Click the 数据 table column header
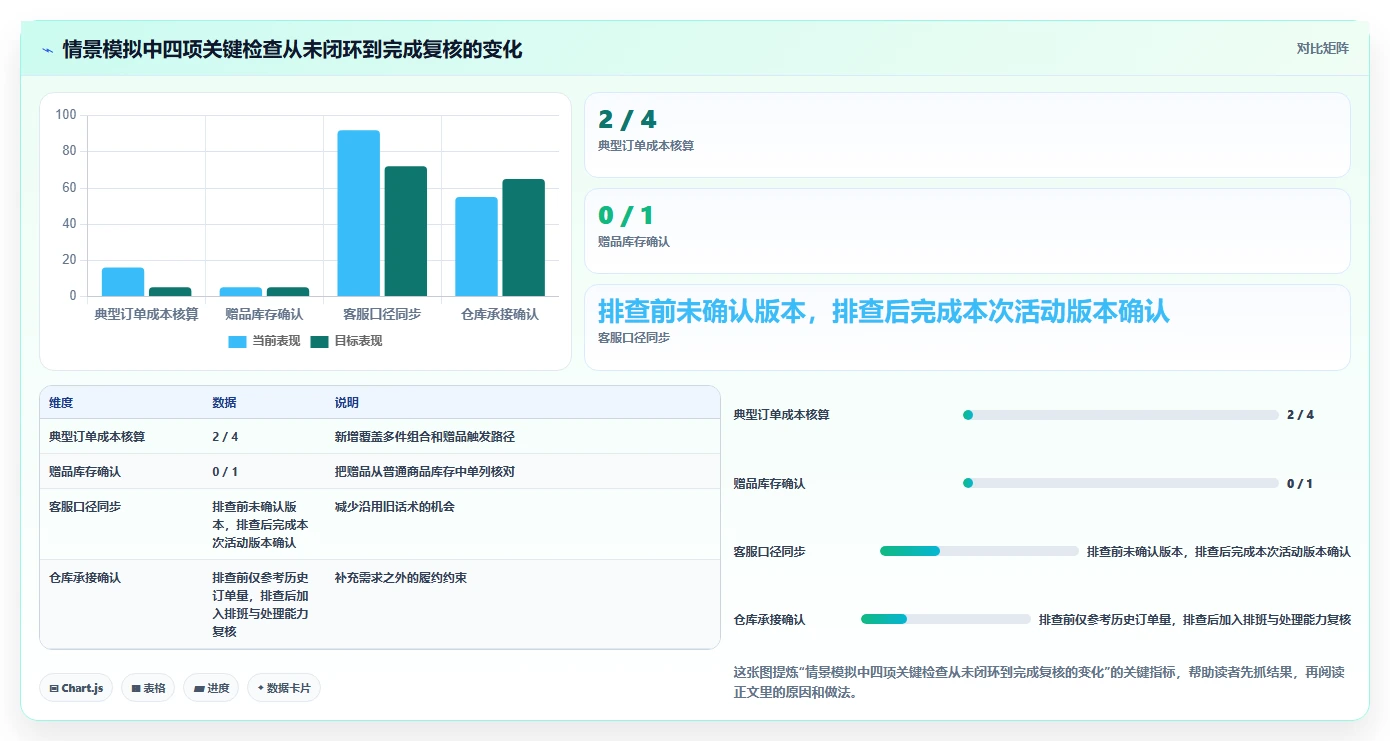The width and height of the screenshot is (1390, 741). coord(224,403)
